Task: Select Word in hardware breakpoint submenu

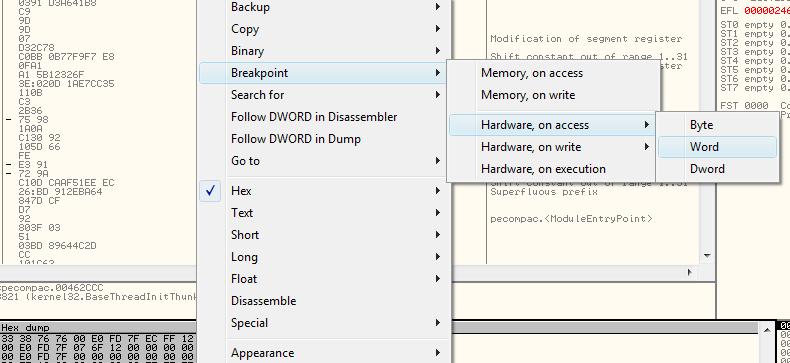Action: [717, 147]
